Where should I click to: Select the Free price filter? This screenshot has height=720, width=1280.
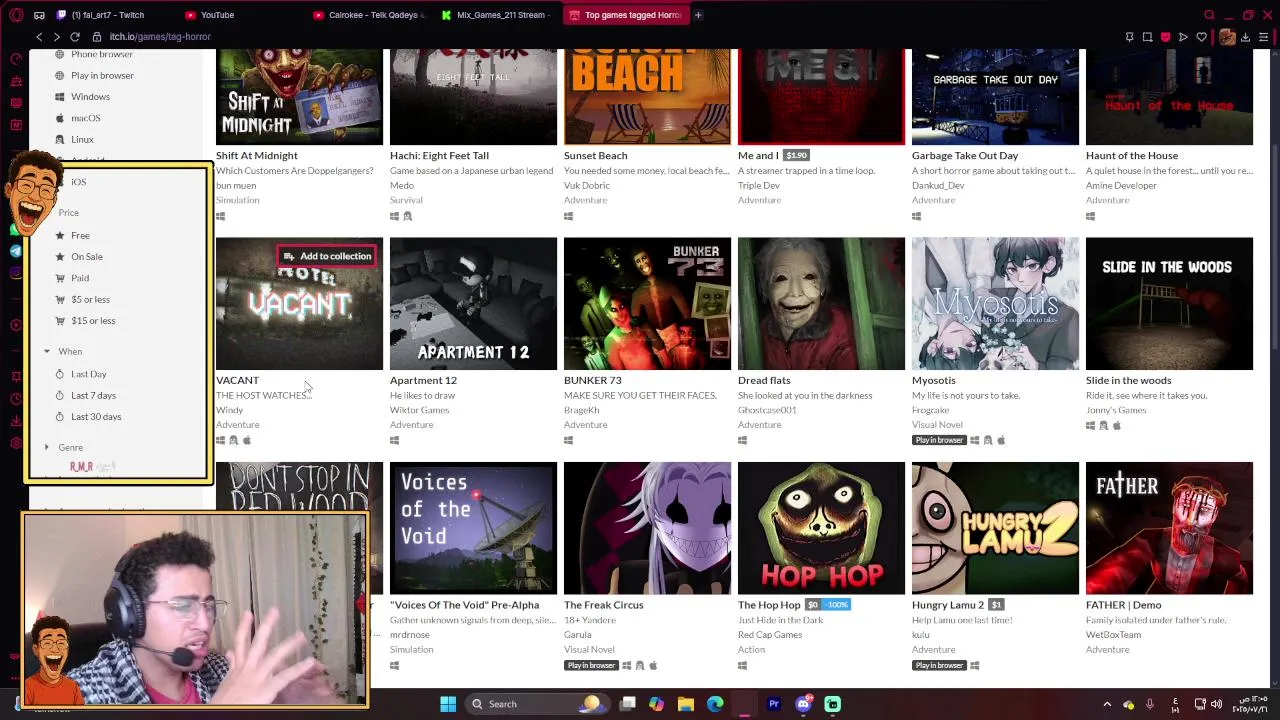click(x=80, y=236)
